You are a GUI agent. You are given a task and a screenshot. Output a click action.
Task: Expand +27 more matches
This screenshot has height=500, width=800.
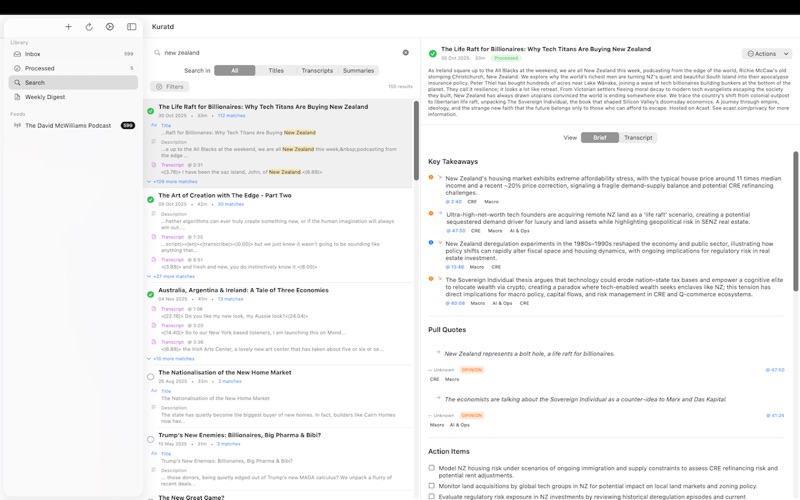[171, 276]
